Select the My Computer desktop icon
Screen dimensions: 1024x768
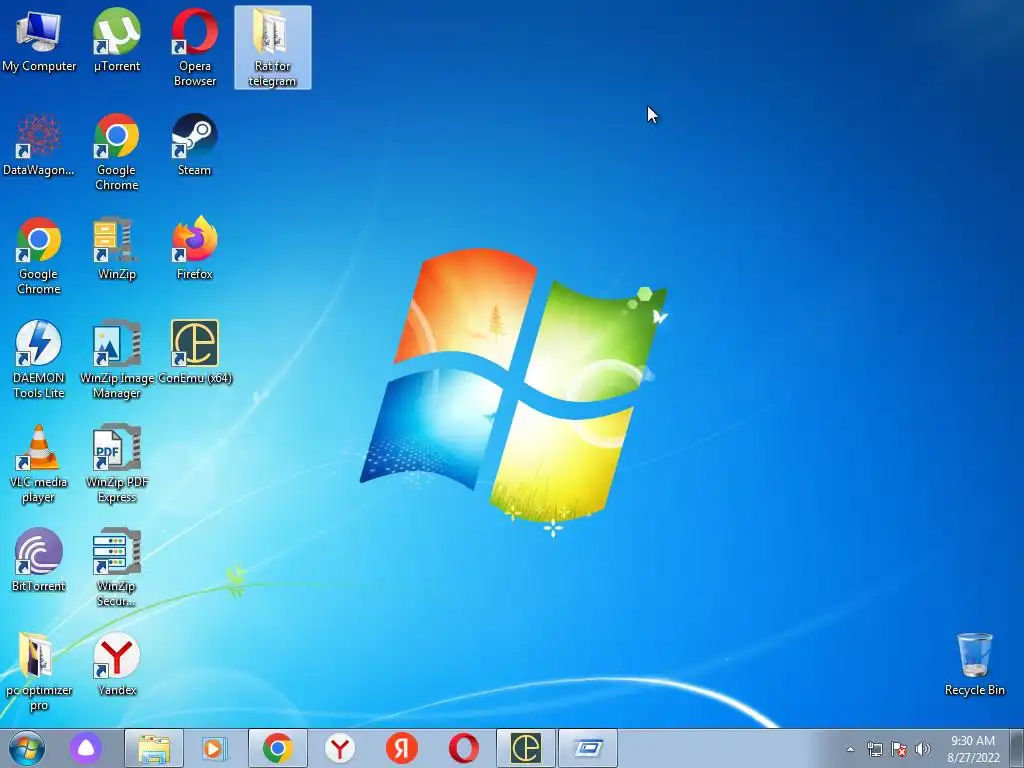(39, 42)
